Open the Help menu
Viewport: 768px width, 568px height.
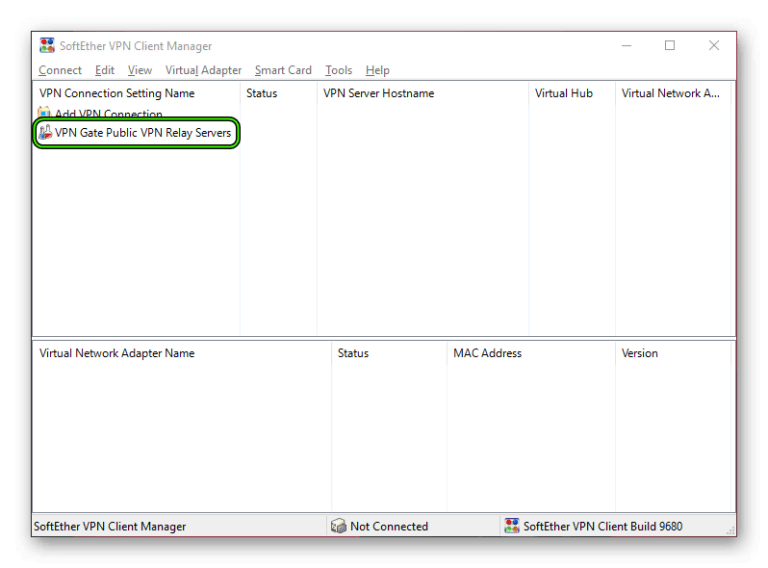coord(377,70)
